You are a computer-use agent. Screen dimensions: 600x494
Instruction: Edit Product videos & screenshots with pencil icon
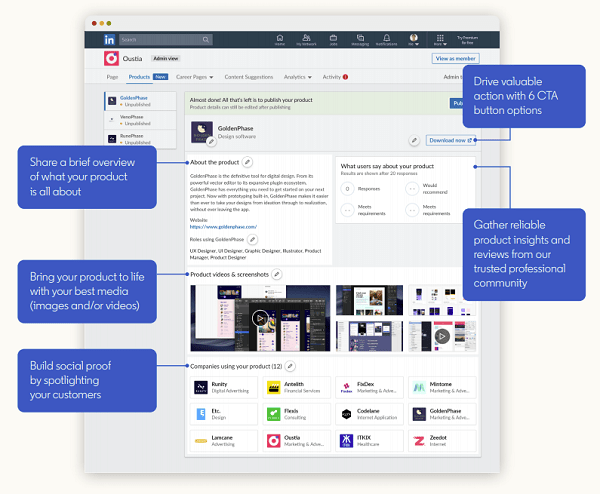[x=277, y=274]
